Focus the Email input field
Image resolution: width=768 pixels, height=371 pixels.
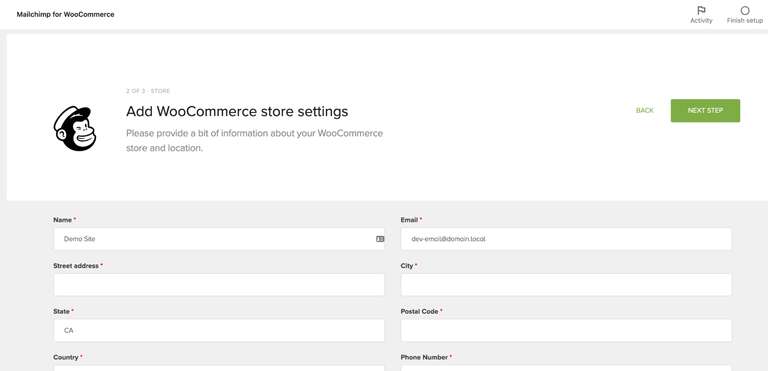566,239
